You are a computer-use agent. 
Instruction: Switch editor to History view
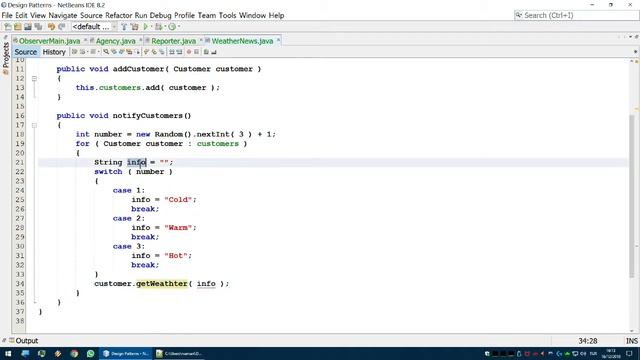(x=54, y=52)
